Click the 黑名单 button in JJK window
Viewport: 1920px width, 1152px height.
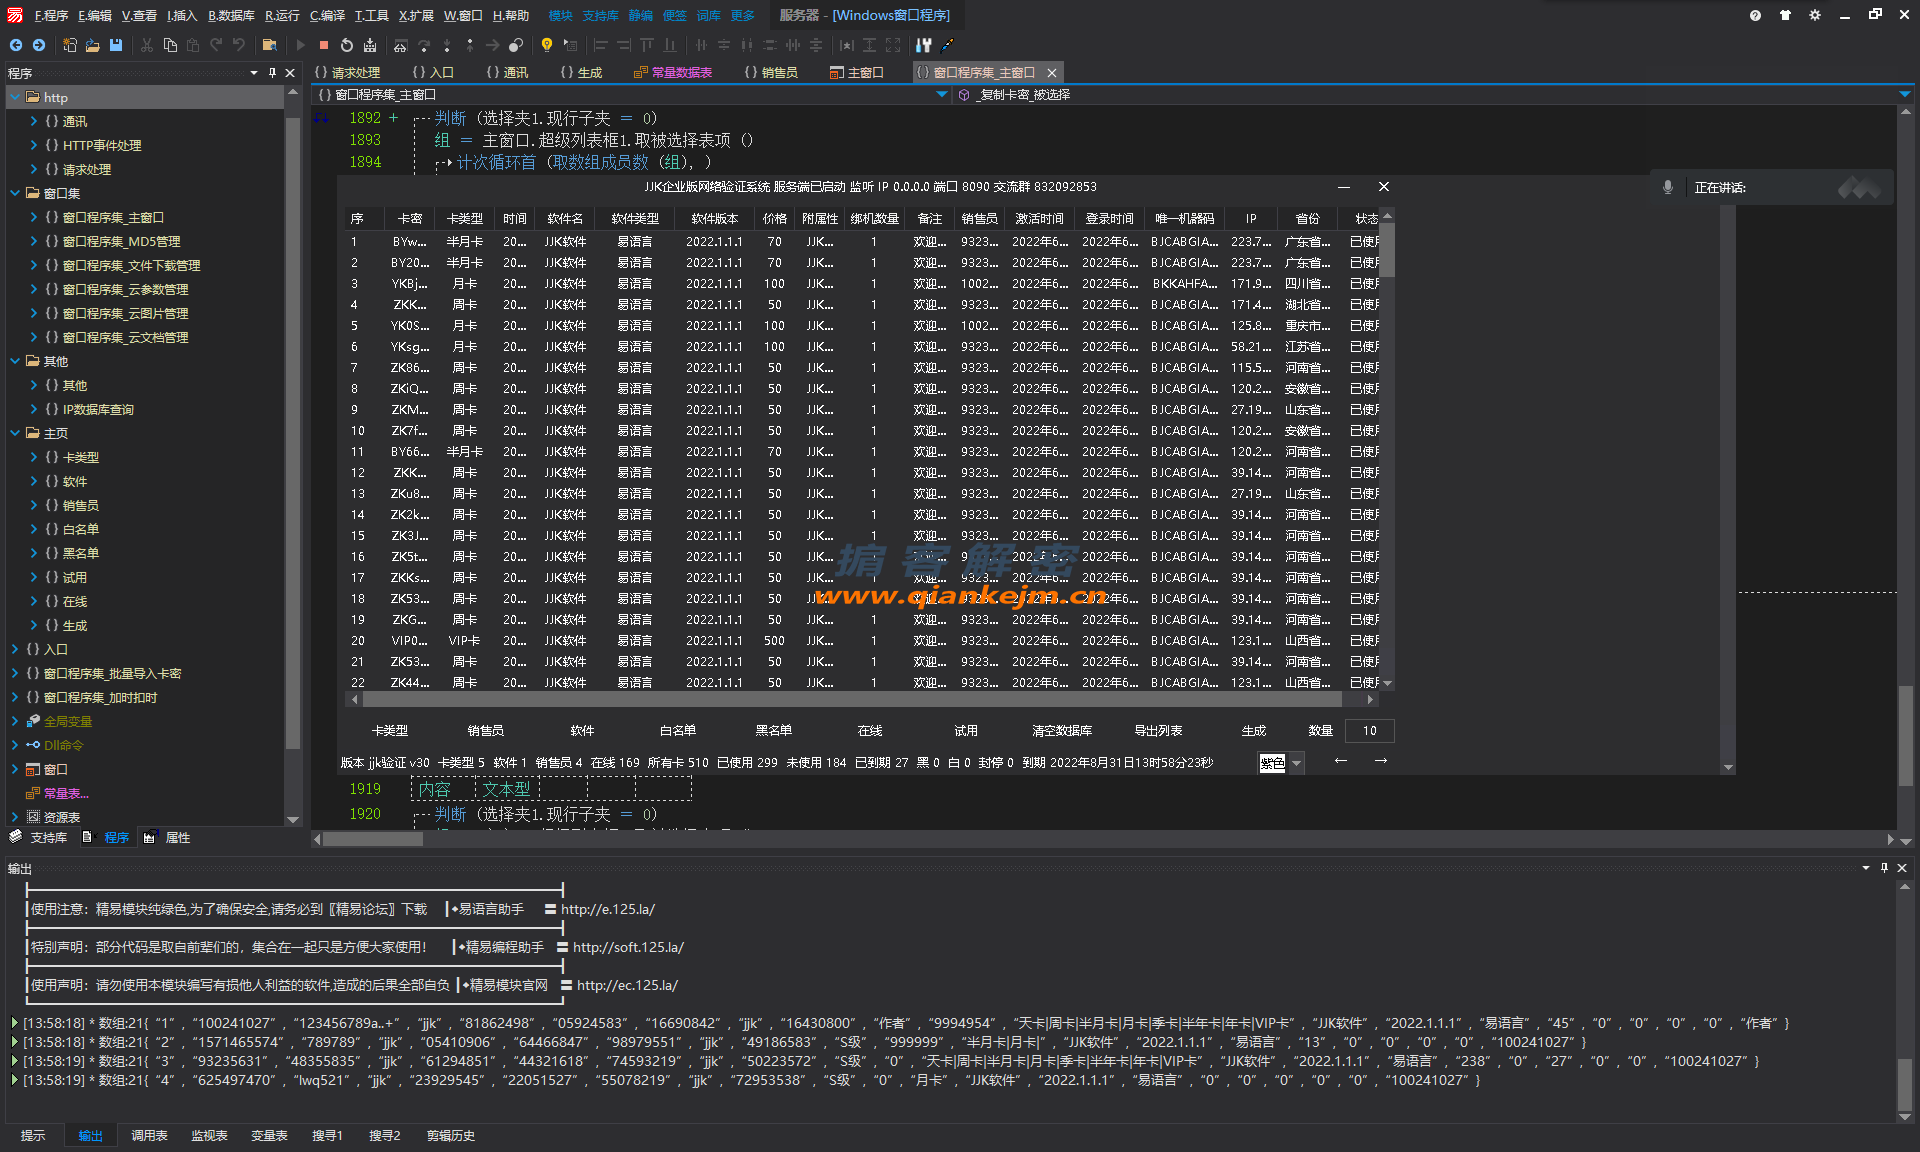774,731
